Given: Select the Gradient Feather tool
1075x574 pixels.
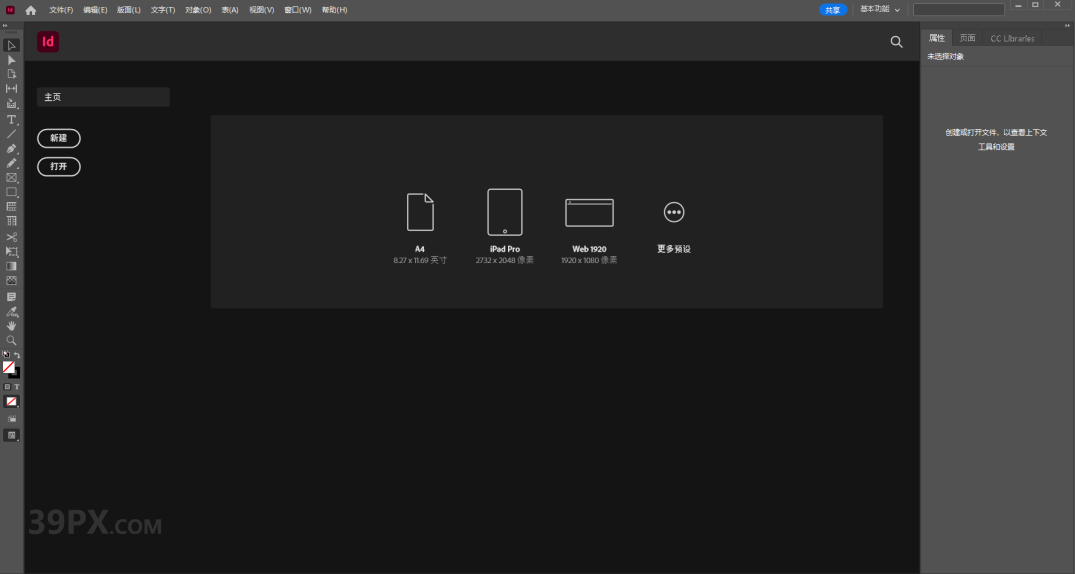Looking at the screenshot, I should [x=11, y=280].
